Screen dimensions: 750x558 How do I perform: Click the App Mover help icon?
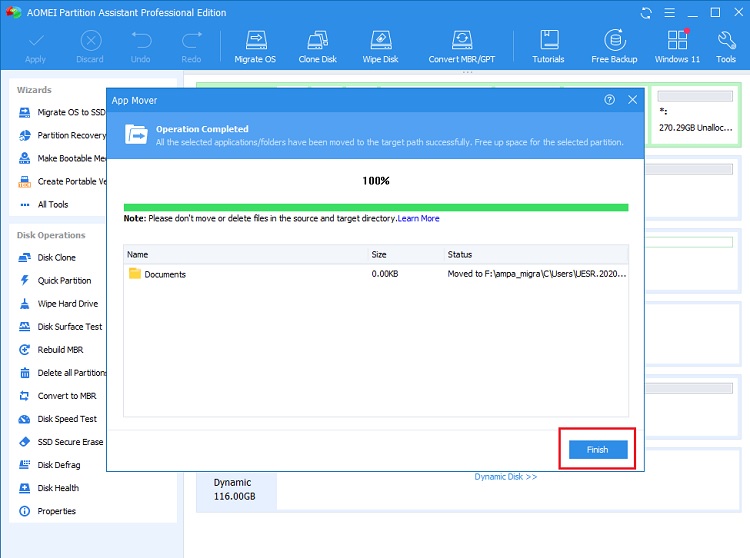(x=609, y=100)
